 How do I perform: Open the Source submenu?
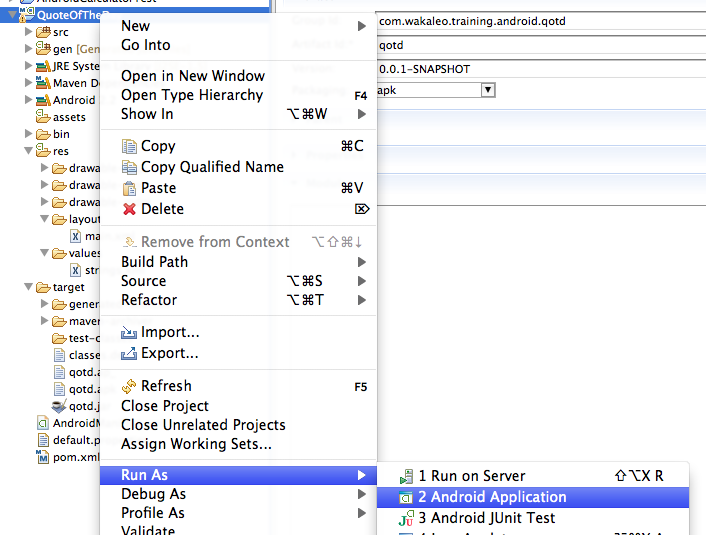point(238,281)
